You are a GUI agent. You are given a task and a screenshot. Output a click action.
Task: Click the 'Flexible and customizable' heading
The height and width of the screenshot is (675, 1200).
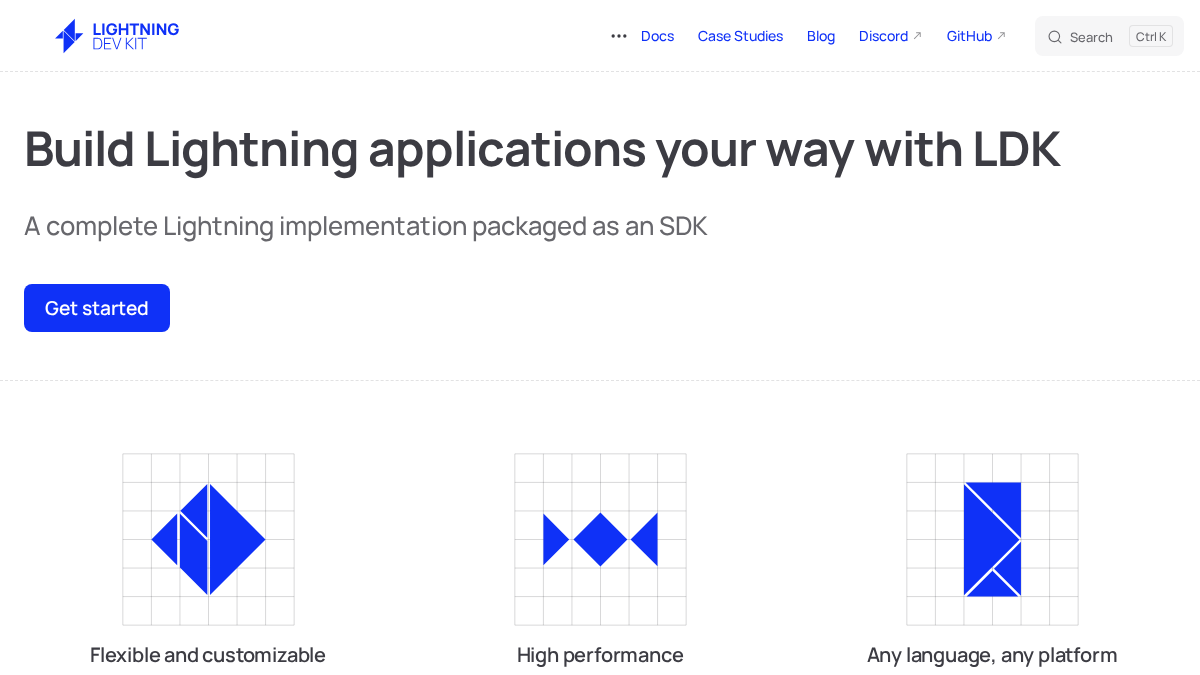(208, 655)
